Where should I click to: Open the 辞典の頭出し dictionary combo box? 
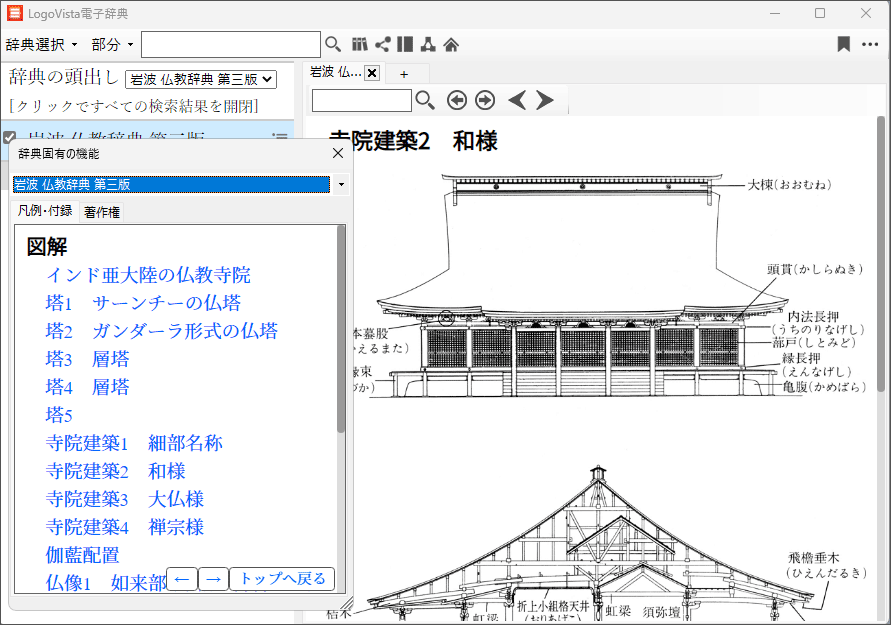point(200,79)
